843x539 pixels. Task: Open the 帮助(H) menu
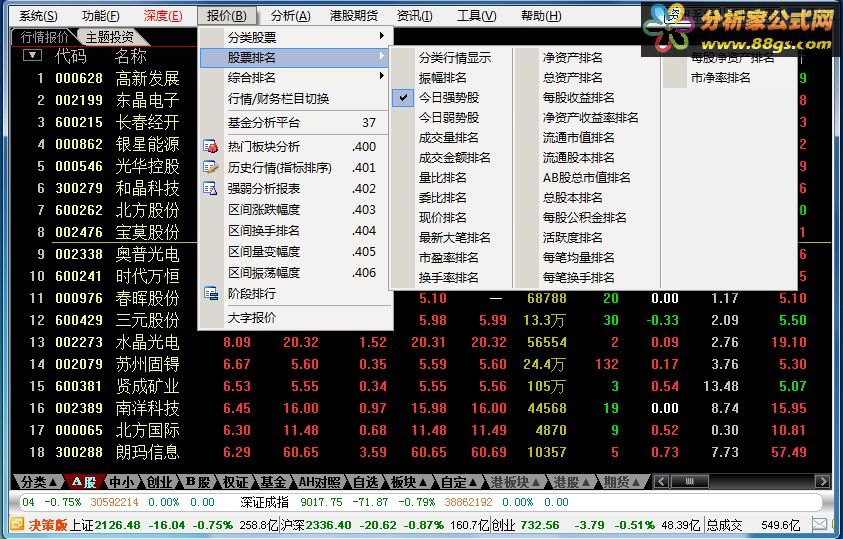541,16
